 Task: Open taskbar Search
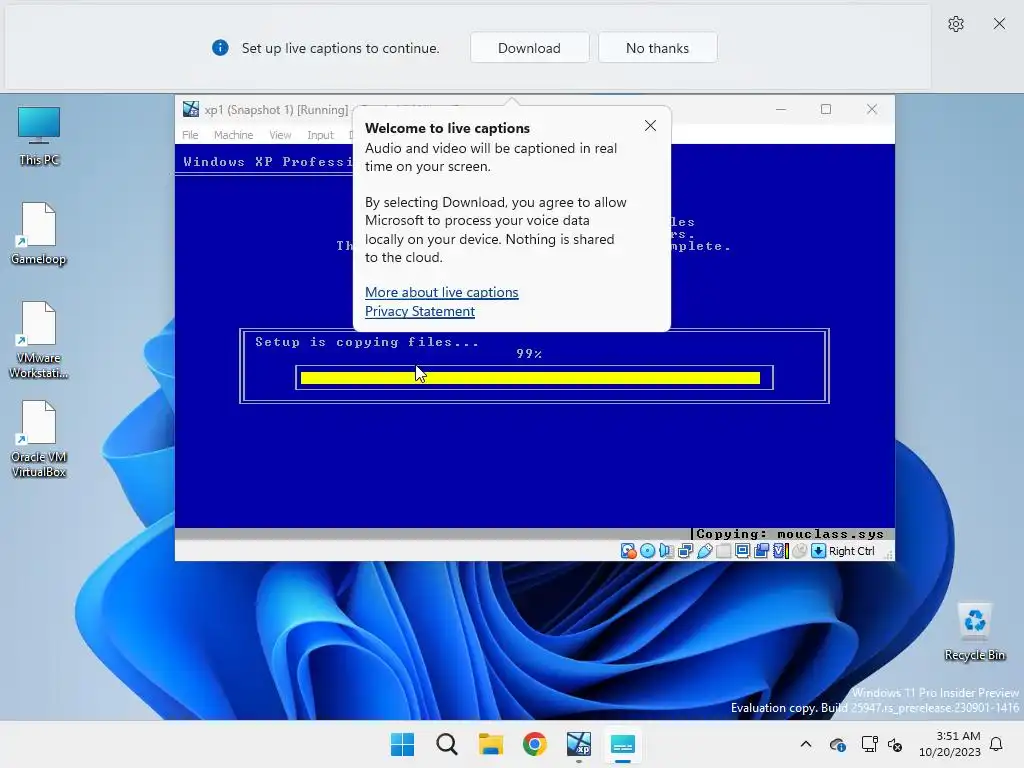[447, 744]
